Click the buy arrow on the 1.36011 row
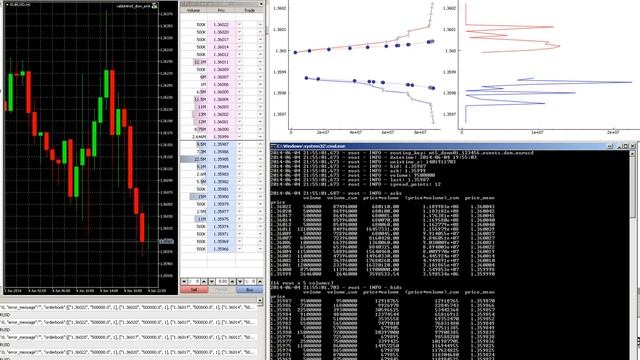640x360 pixels. (260, 62)
